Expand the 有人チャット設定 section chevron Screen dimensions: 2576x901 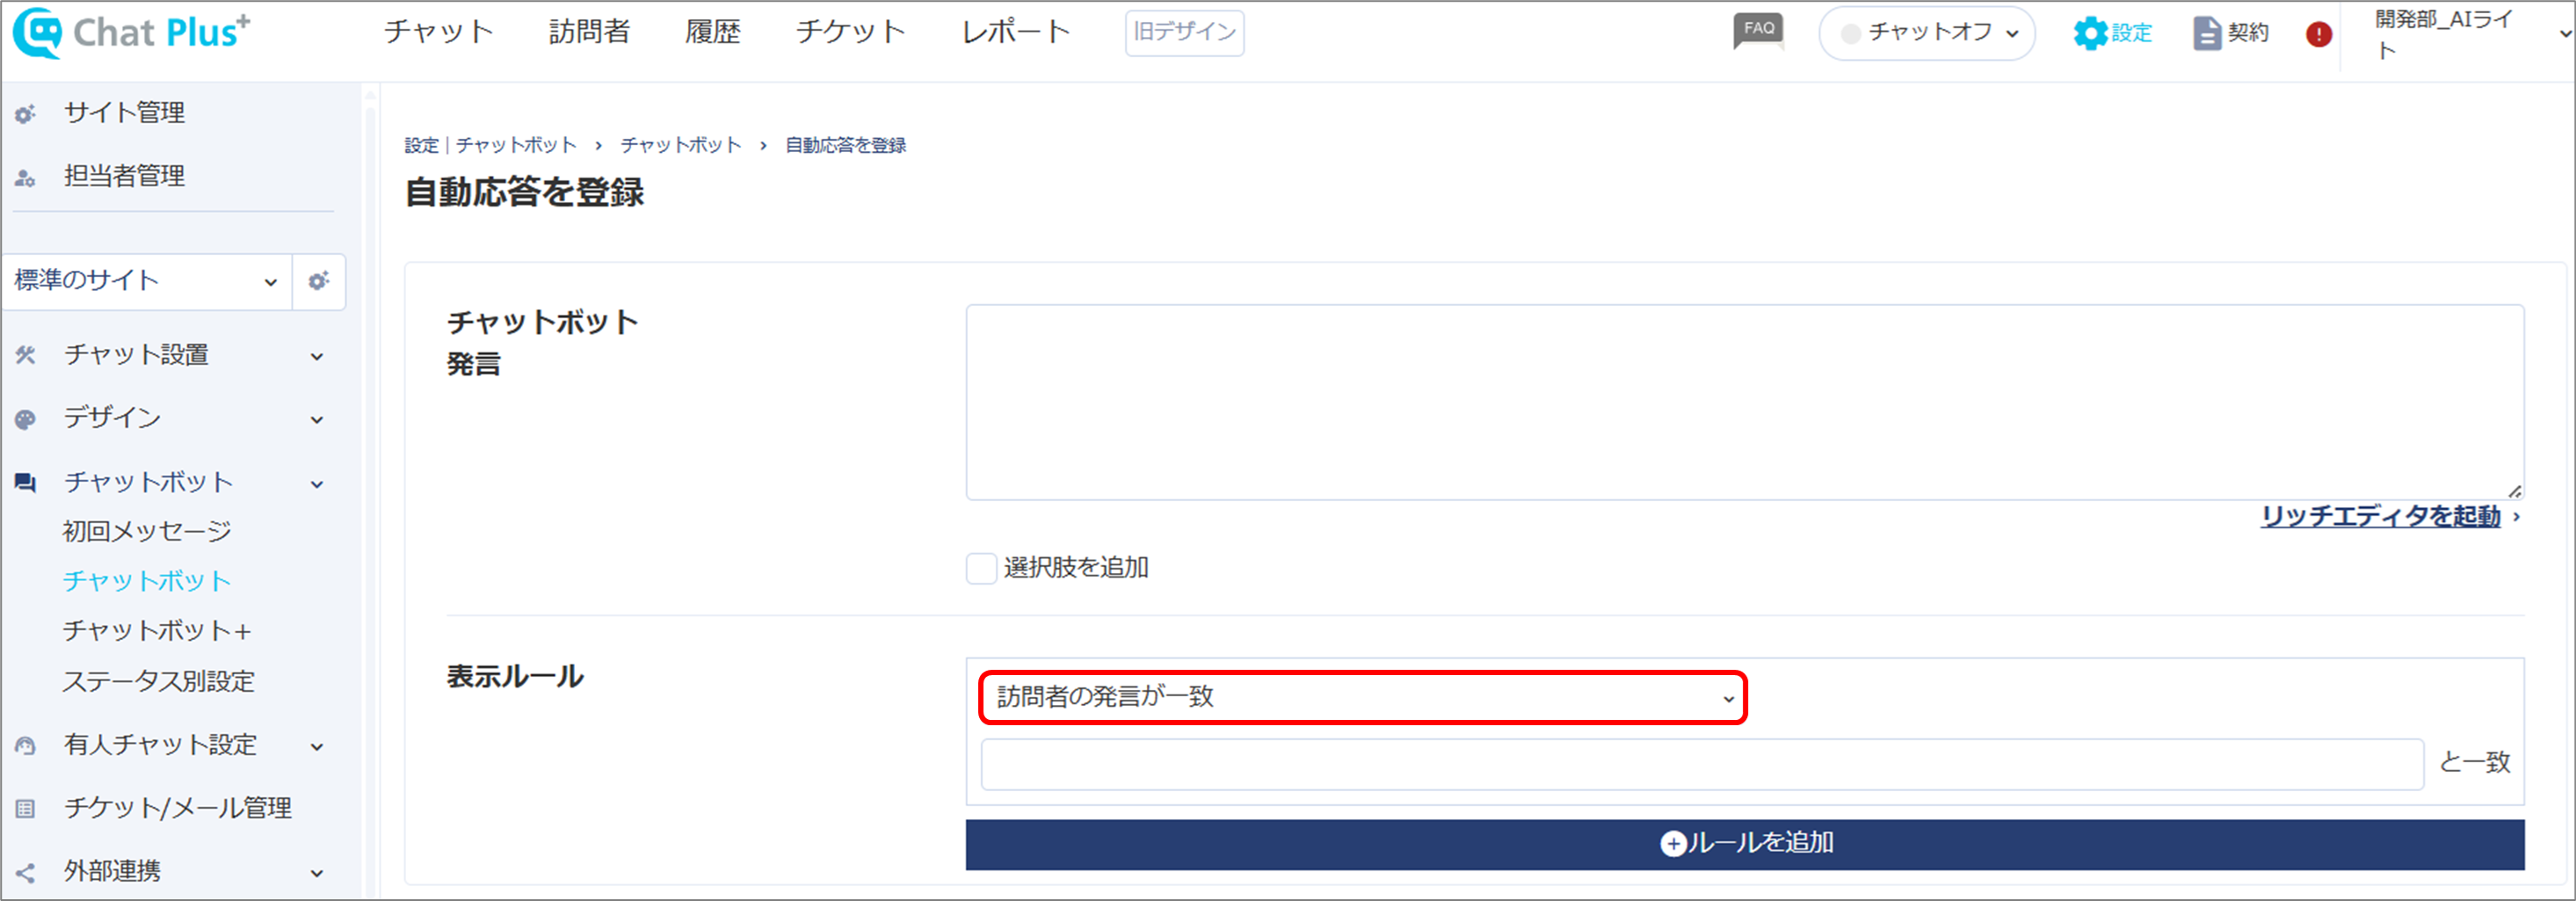tap(317, 747)
